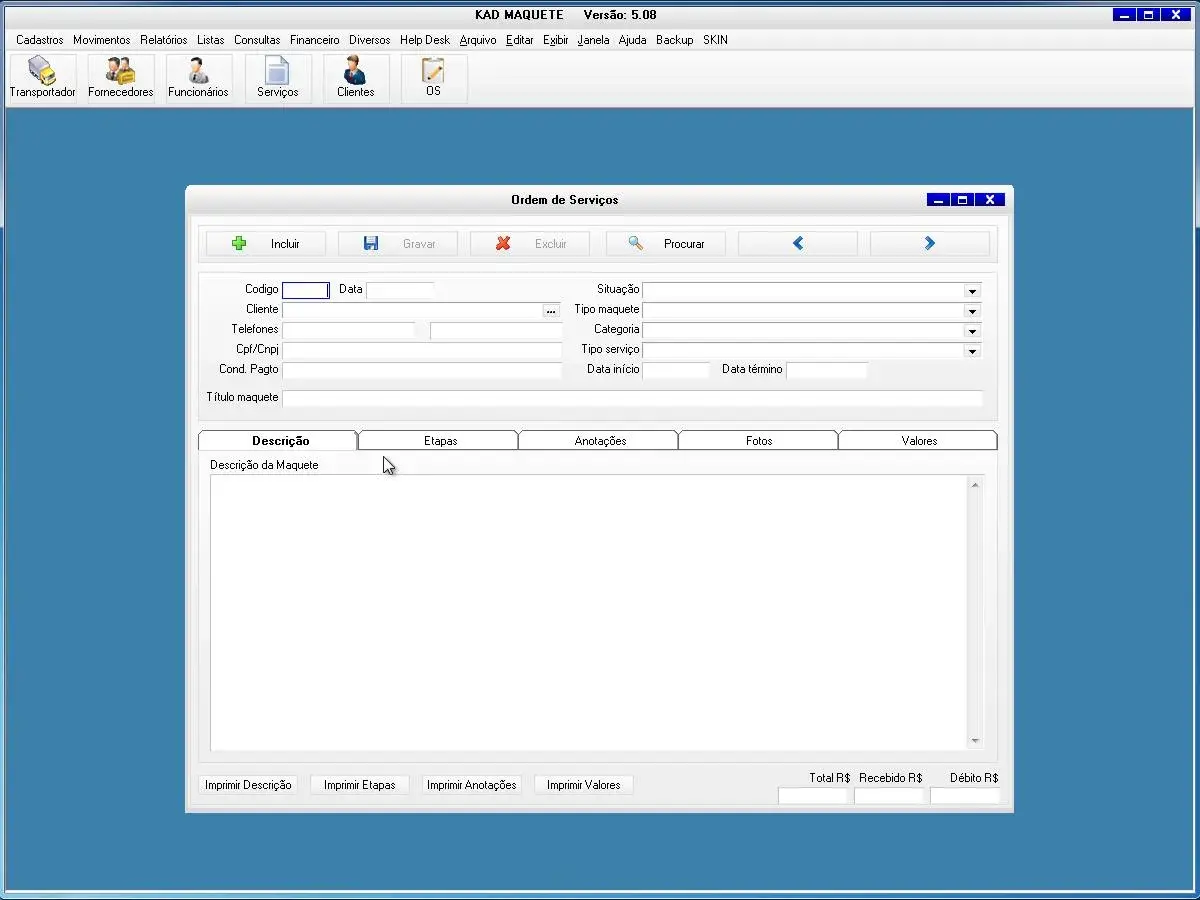1200x900 pixels.
Task: Click the Imprimir Anotações button
Action: tap(472, 785)
